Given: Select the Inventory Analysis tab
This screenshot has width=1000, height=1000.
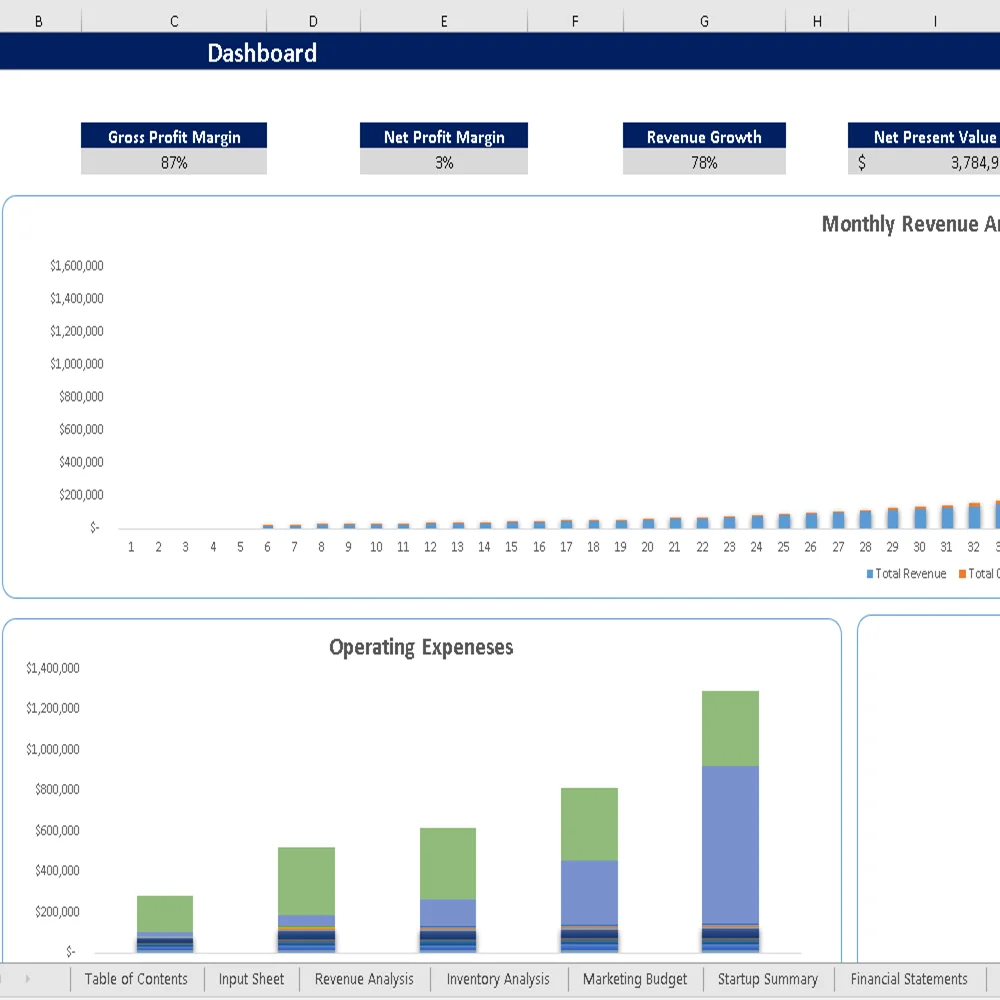Looking at the screenshot, I should pyautogui.click(x=498, y=979).
